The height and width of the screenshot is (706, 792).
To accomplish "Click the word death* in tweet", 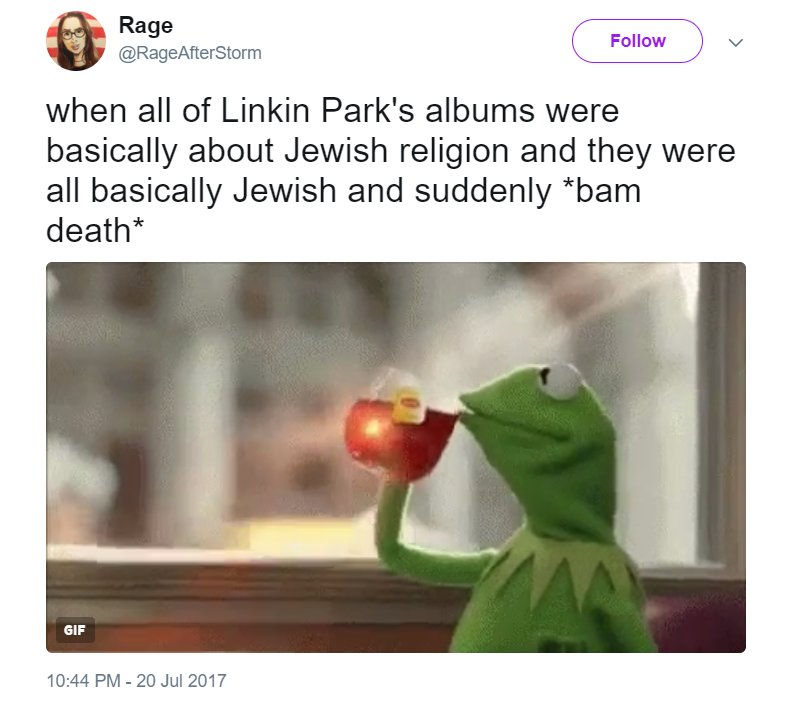I will point(95,230).
